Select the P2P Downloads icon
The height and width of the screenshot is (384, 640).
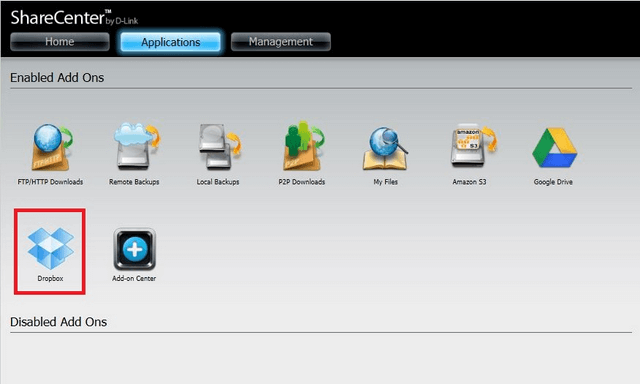303,146
